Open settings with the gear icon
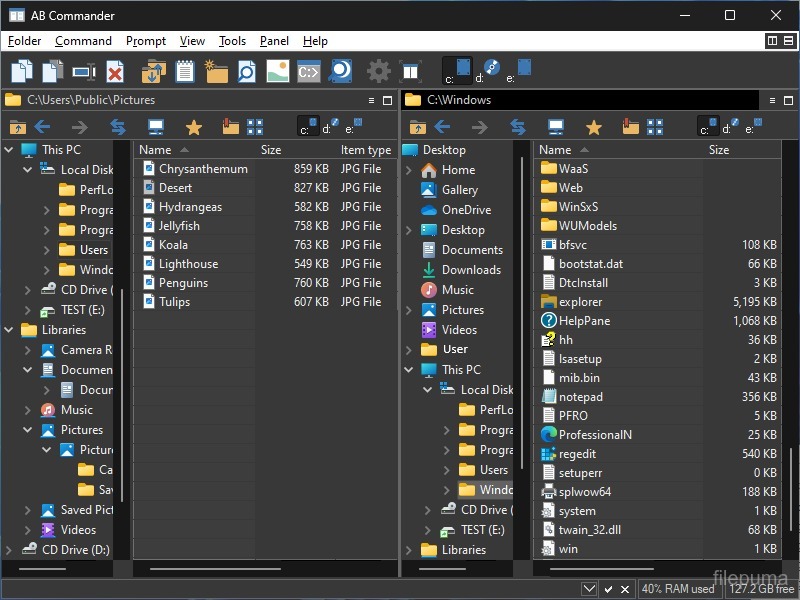 click(378, 71)
